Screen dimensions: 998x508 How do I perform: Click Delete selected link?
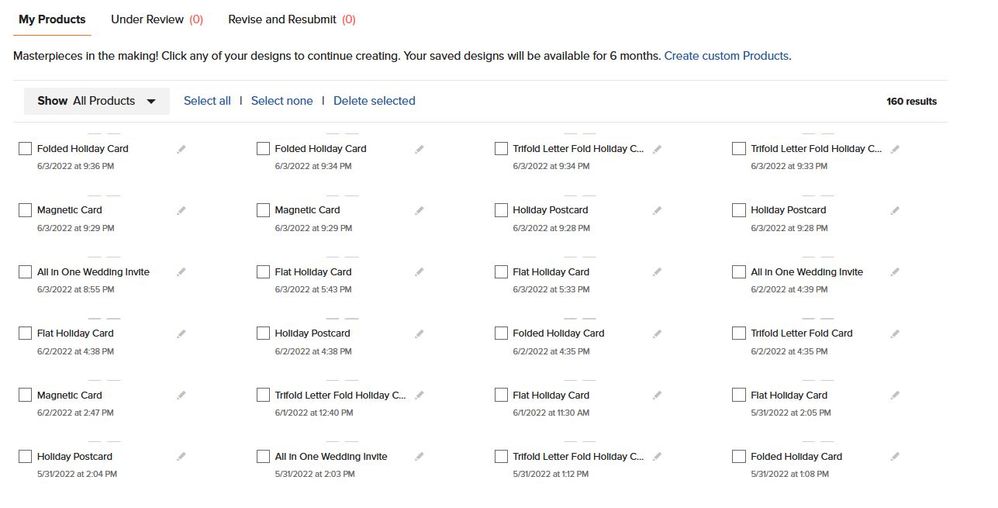(x=374, y=101)
